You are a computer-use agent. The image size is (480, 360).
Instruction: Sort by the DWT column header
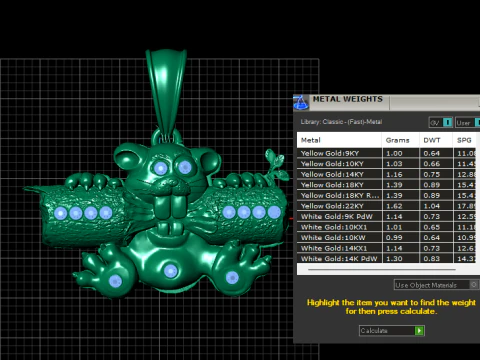pyautogui.click(x=436, y=140)
